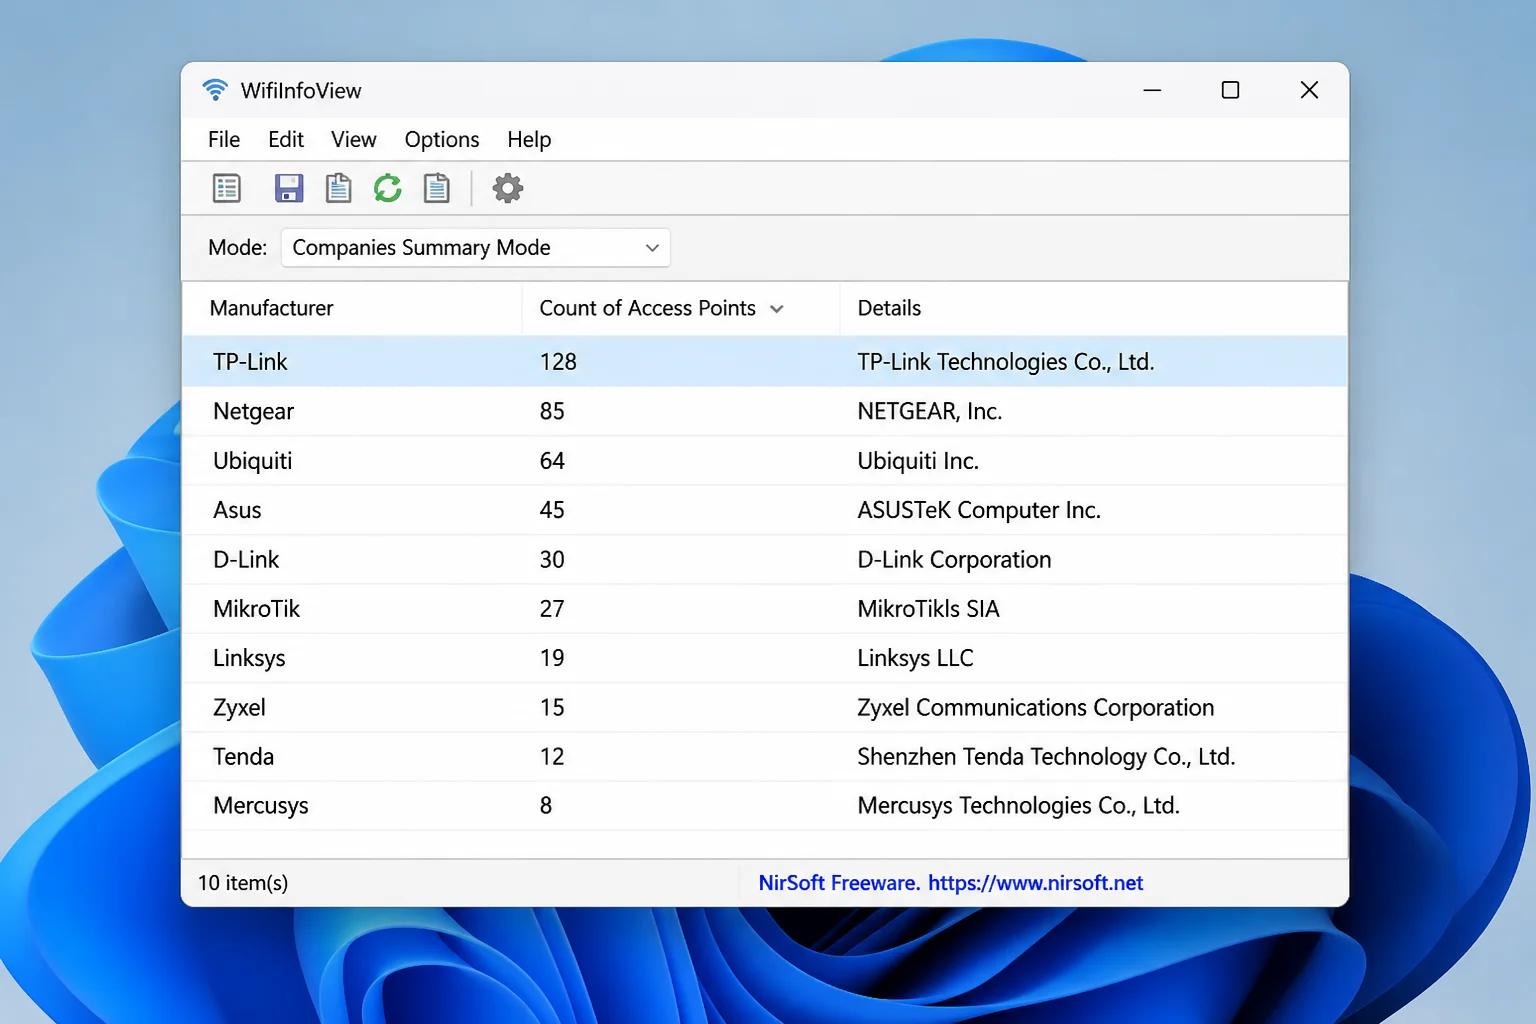Click the count value 85
Image resolution: width=1536 pixels, height=1024 pixels.
(552, 411)
